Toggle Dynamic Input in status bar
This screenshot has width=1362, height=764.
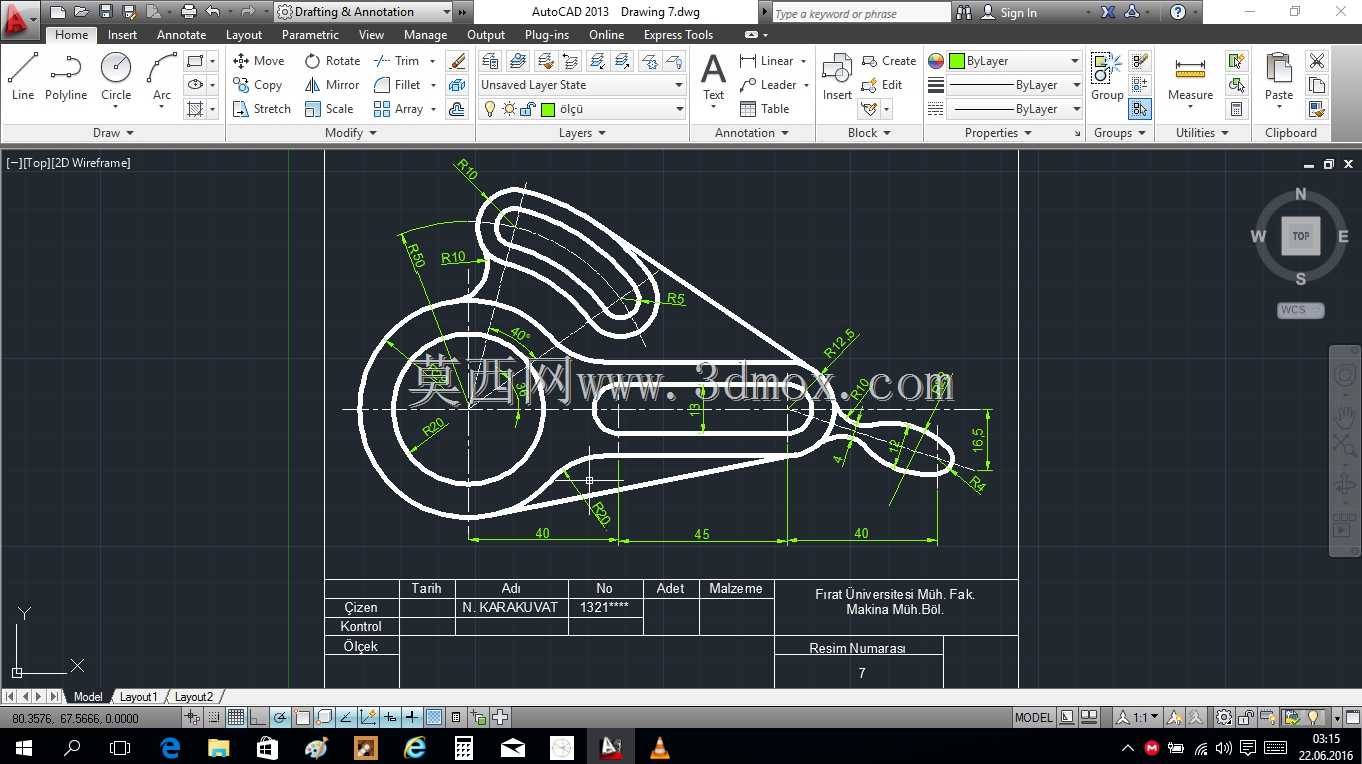tap(389, 717)
